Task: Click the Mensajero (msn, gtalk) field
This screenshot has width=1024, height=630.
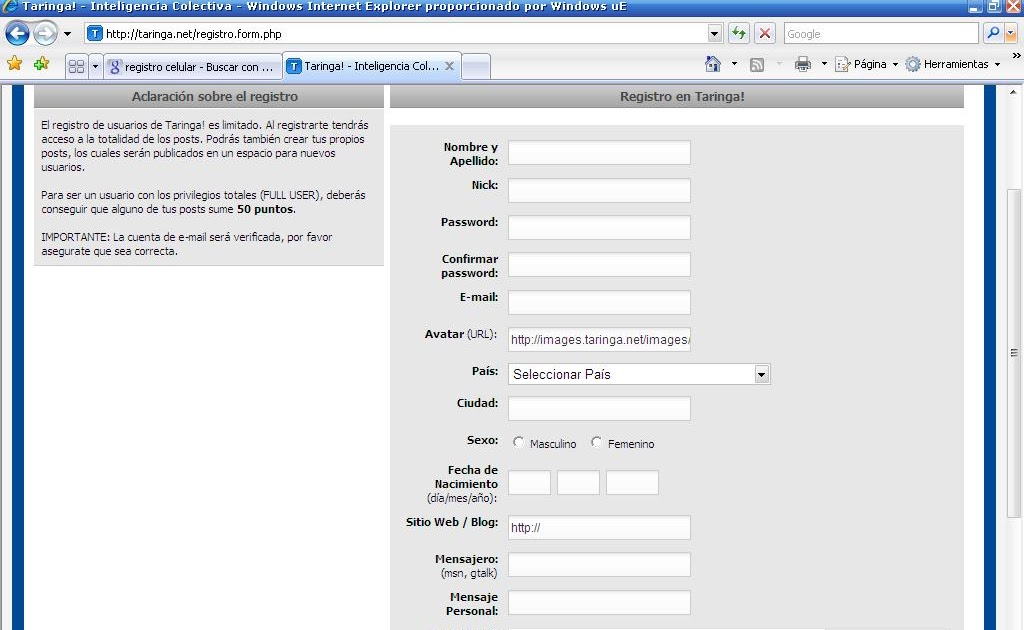Action: pos(599,565)
